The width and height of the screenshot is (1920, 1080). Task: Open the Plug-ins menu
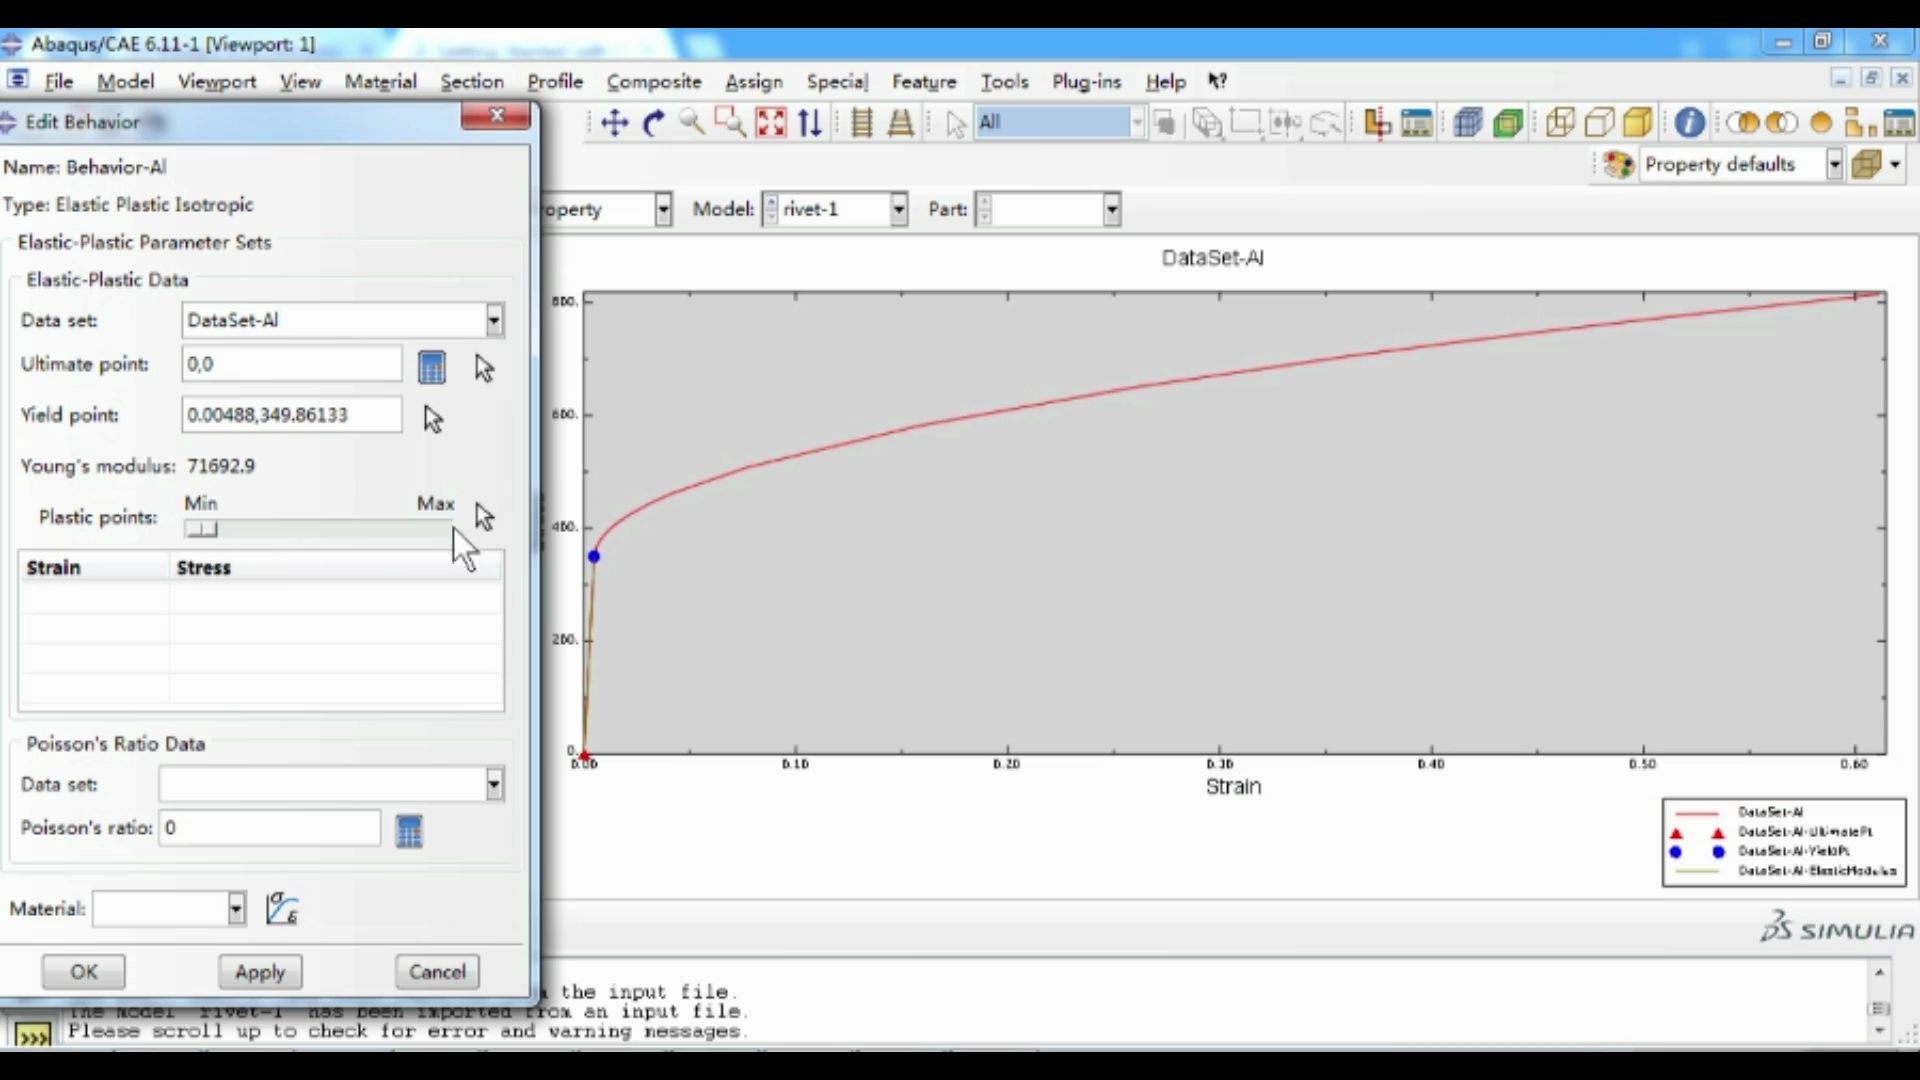coord(1086,81)
